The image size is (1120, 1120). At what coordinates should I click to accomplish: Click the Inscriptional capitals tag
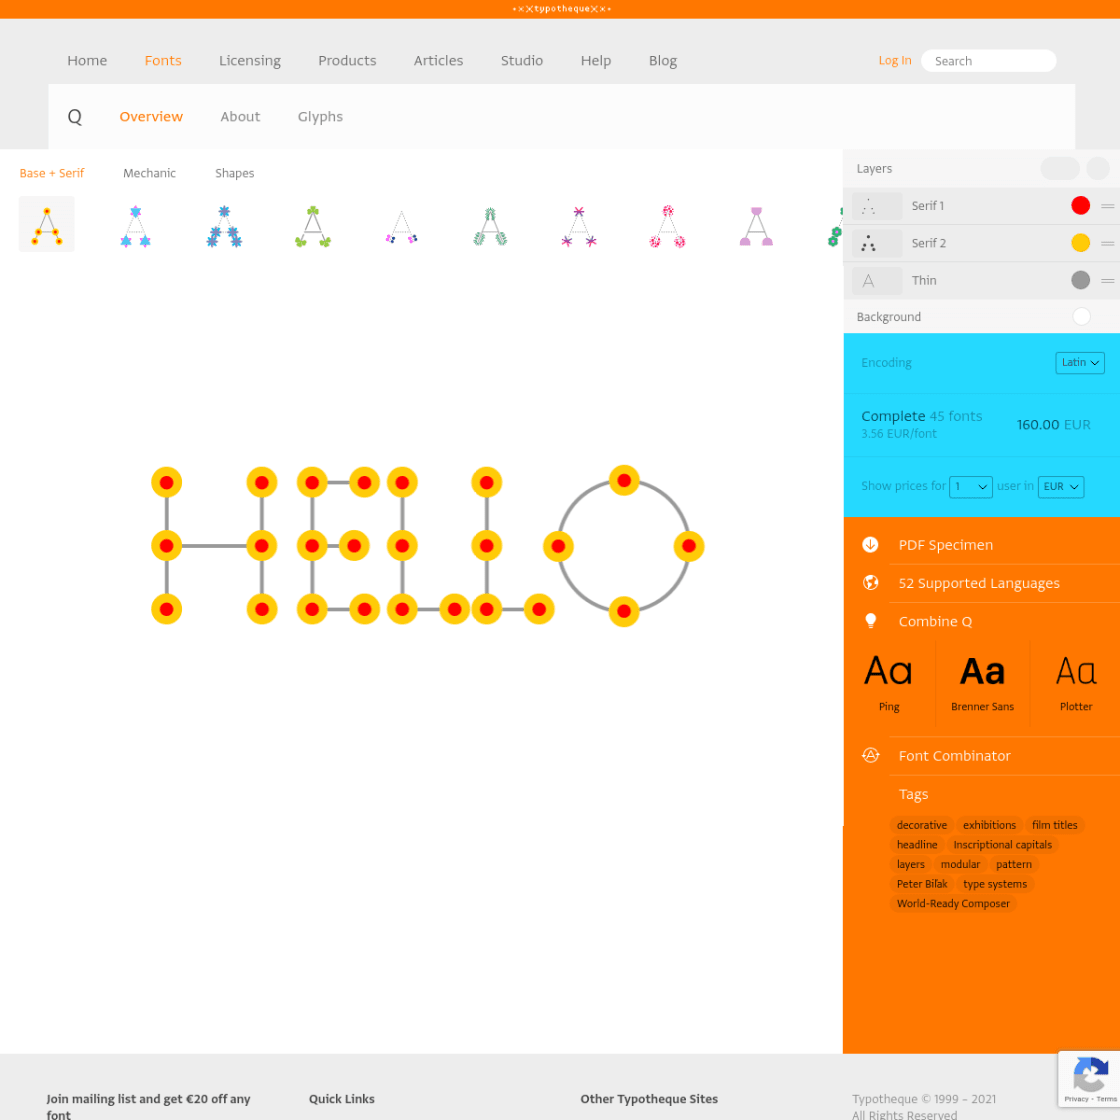click(1002, 844)
